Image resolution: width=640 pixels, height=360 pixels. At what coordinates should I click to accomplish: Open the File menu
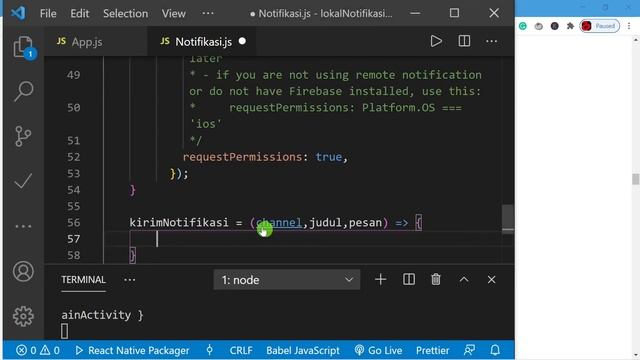click(48, 13)
